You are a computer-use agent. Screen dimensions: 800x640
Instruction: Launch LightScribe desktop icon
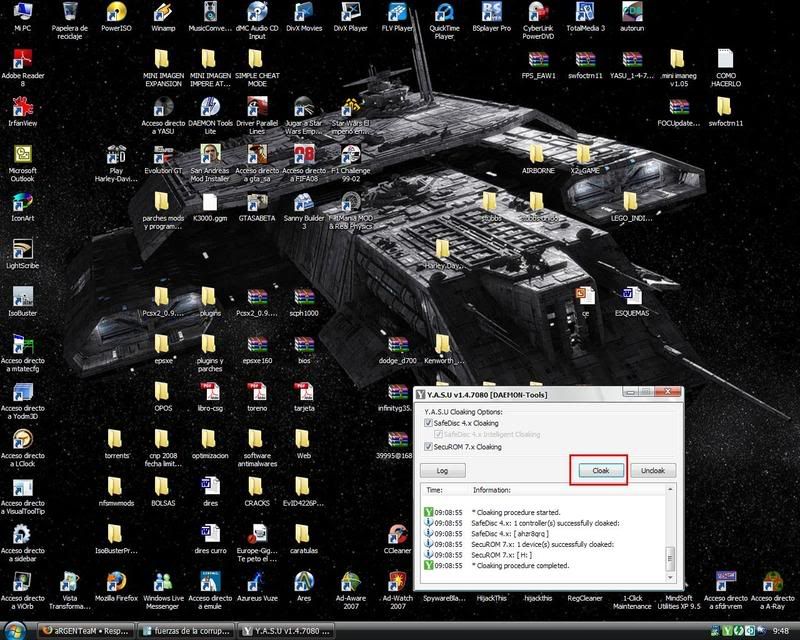pos(22,254)
